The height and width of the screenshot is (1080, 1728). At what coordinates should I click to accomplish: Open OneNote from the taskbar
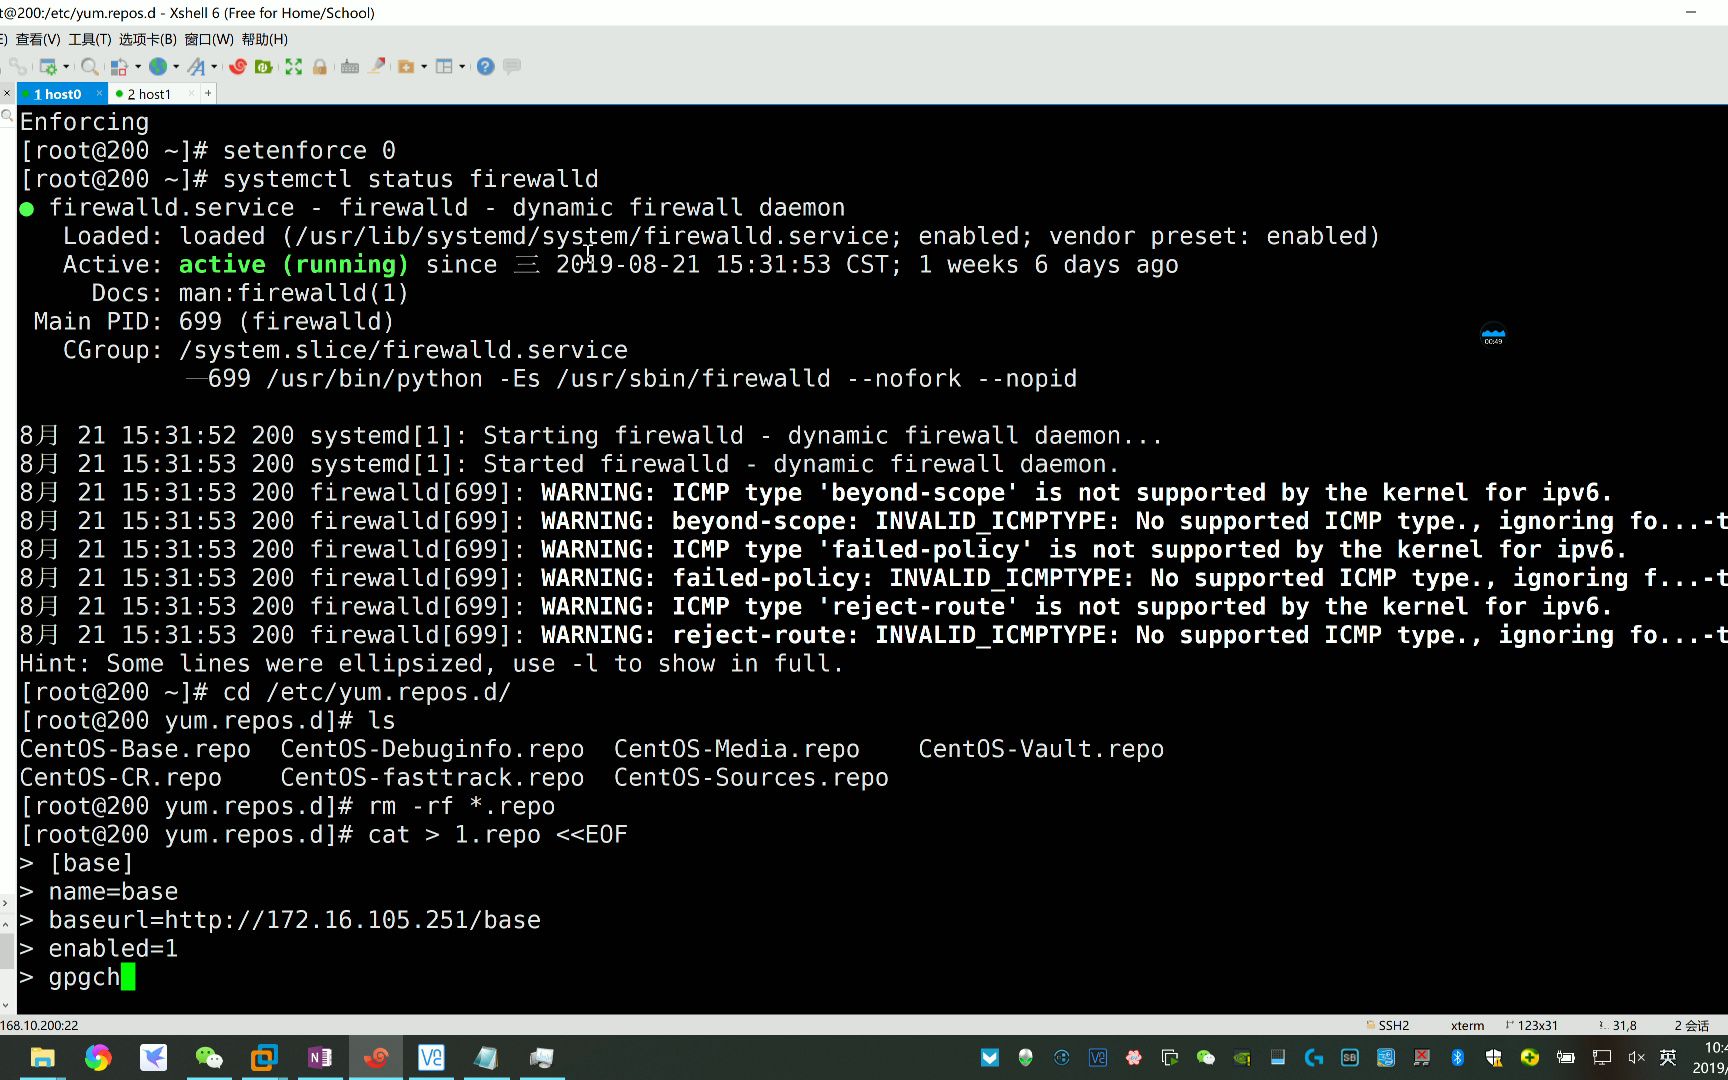pyautogui.click(x=320, y=1058)
